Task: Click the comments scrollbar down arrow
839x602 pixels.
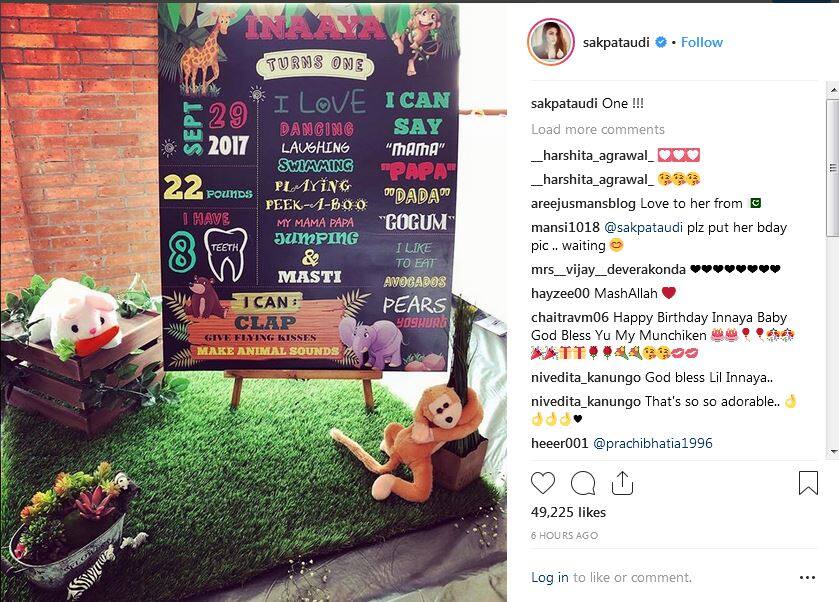Action: coord(833,452)
